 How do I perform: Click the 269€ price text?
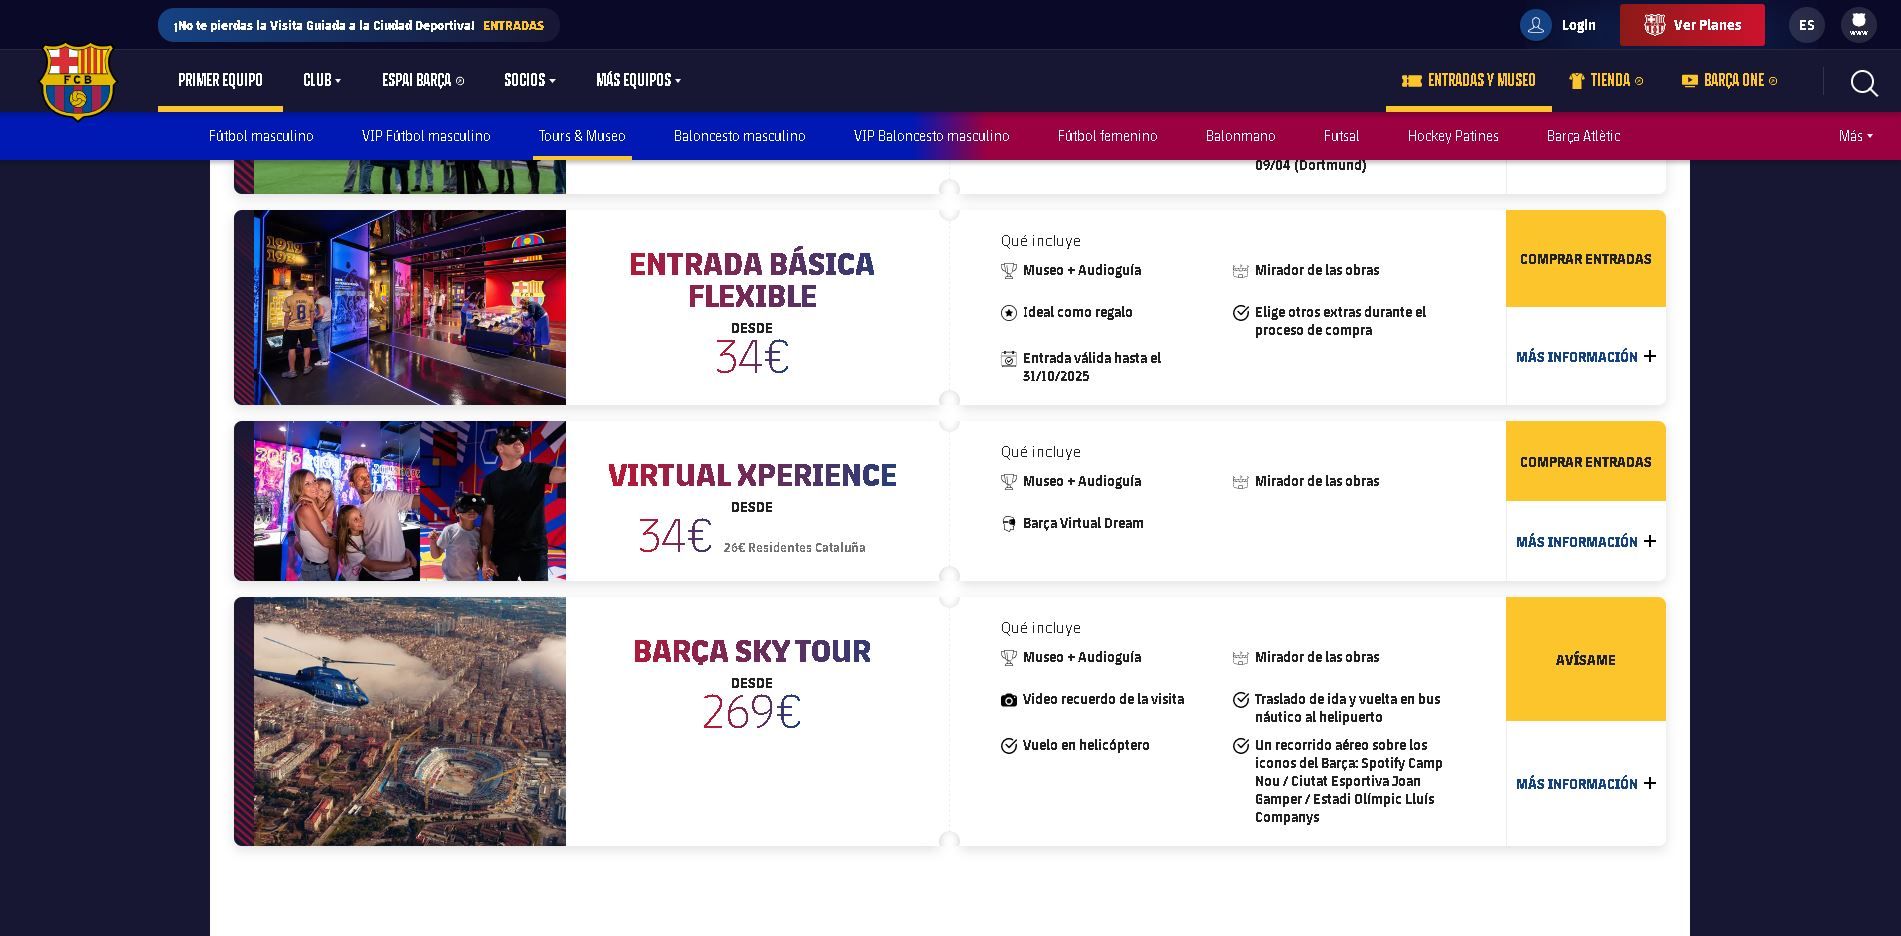(x=752, y=712)
